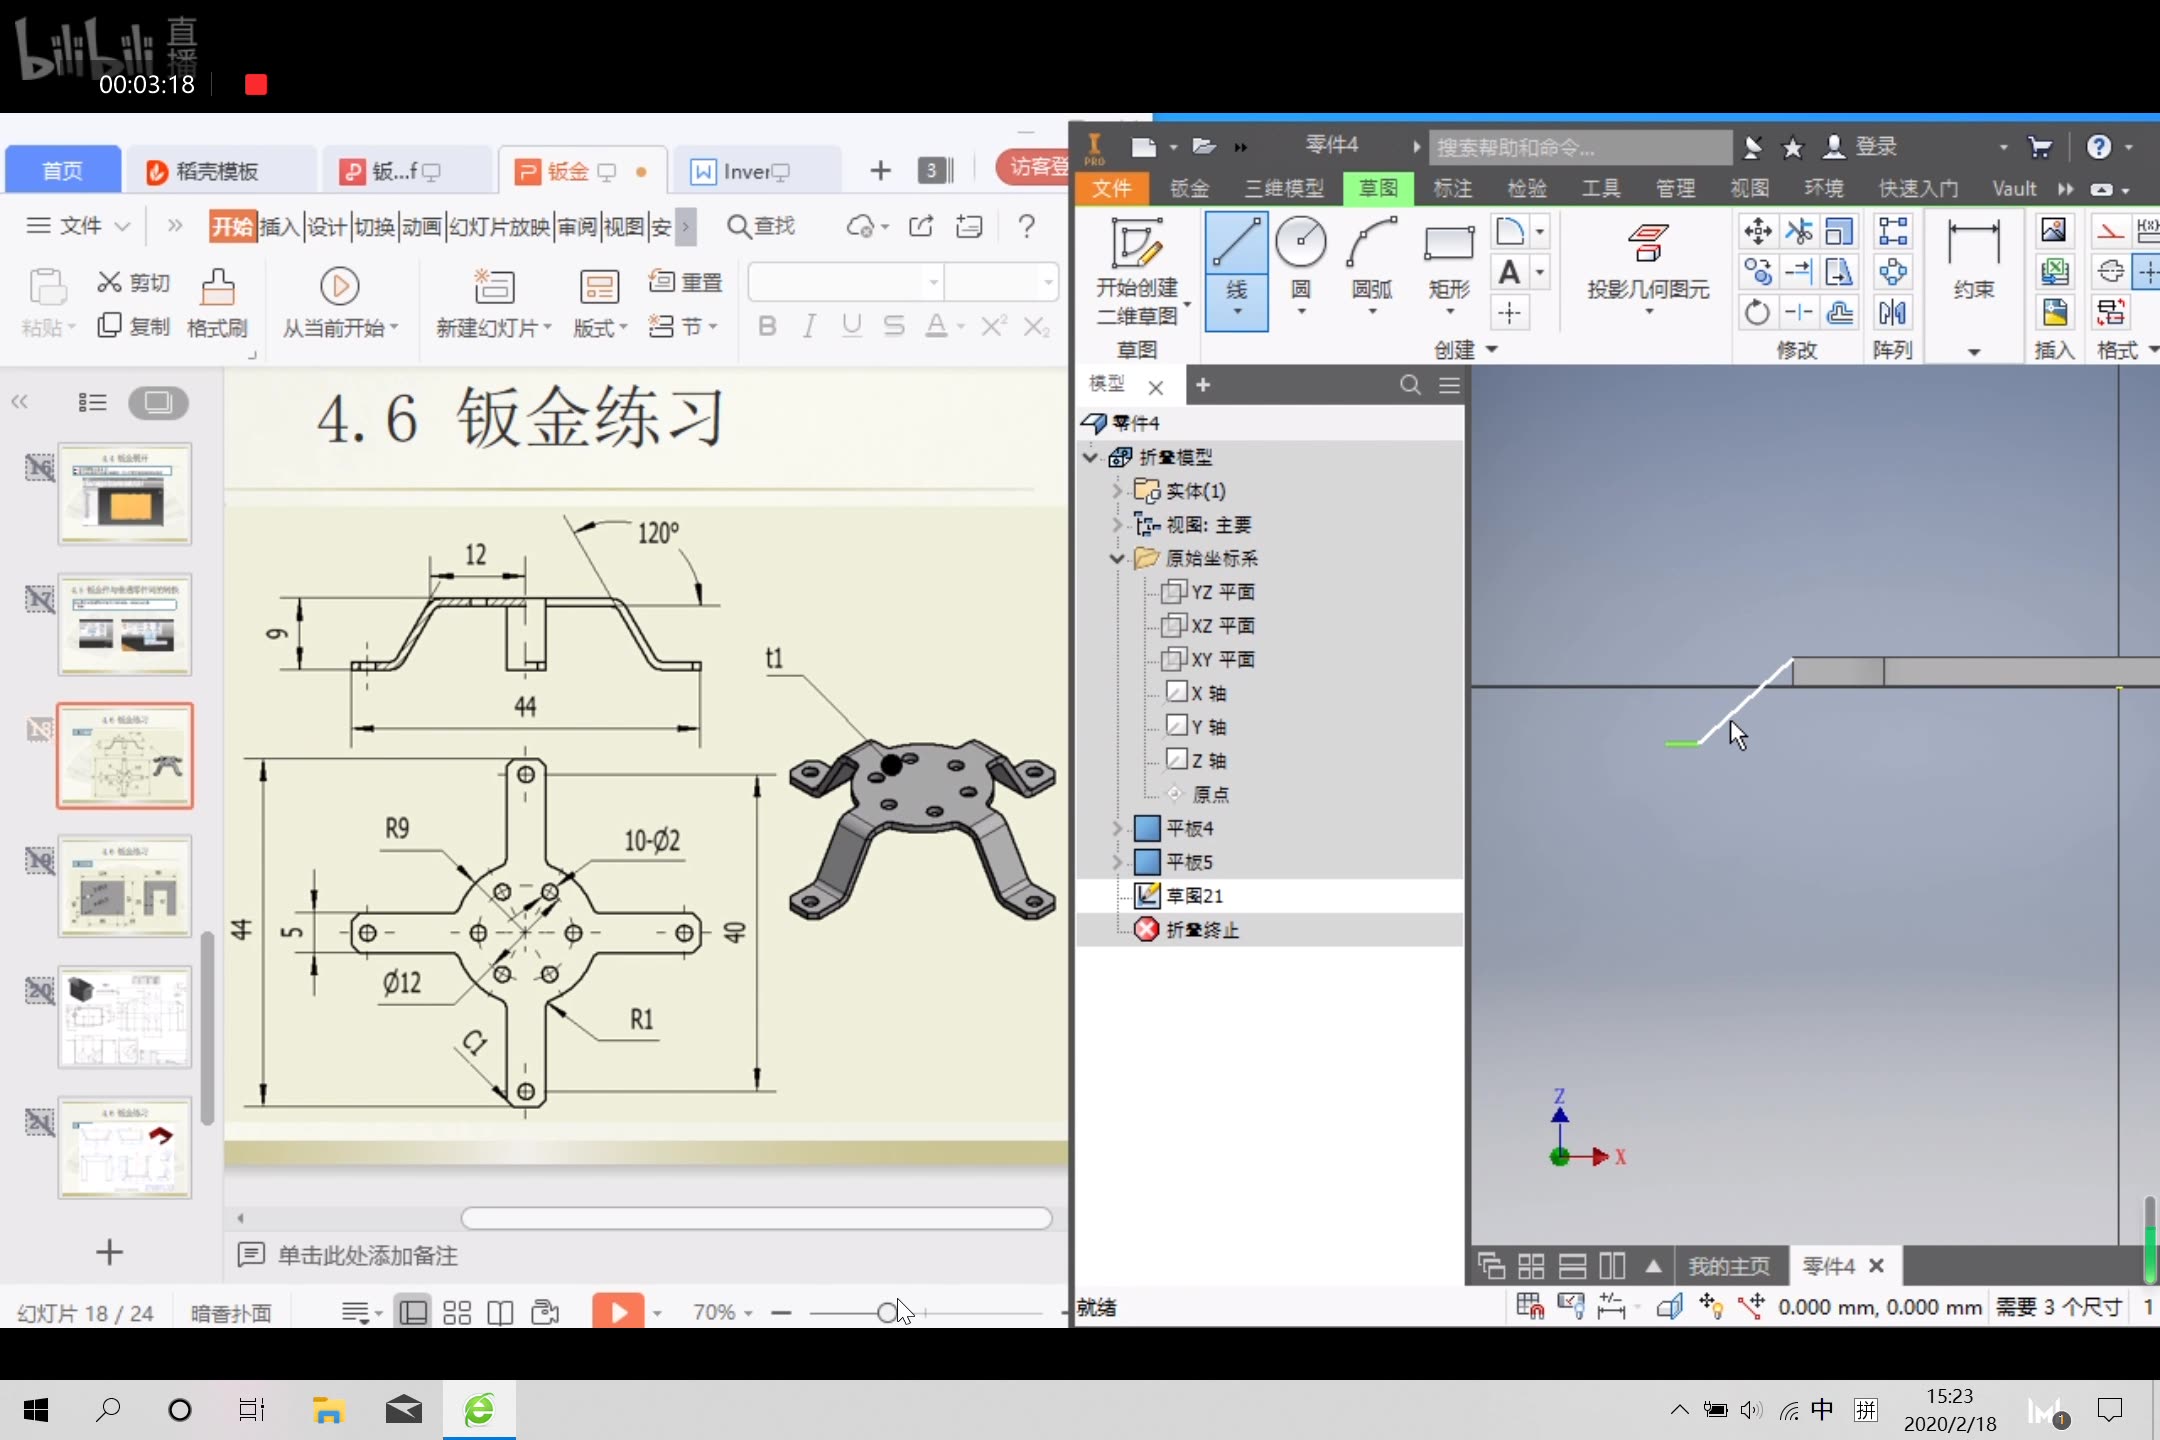Click 查找 search button in WPS

click(762, 226)
